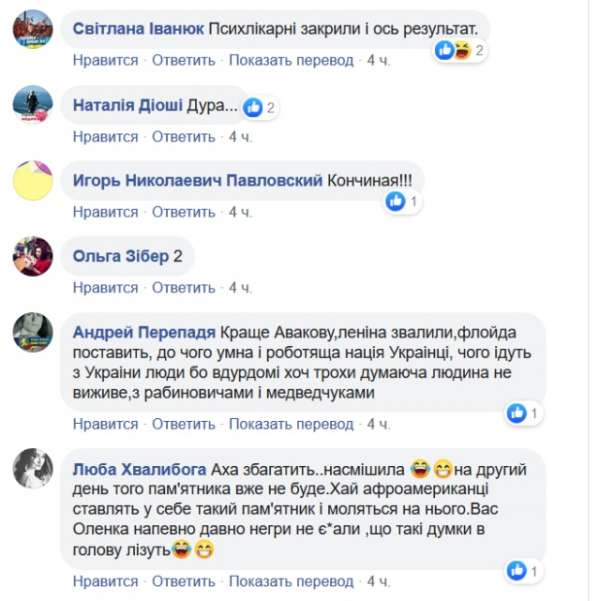This screenshot has width=600, height=601.
Task: Open Наталія Діоші's profile picture
Action: [x=32, y=106]
